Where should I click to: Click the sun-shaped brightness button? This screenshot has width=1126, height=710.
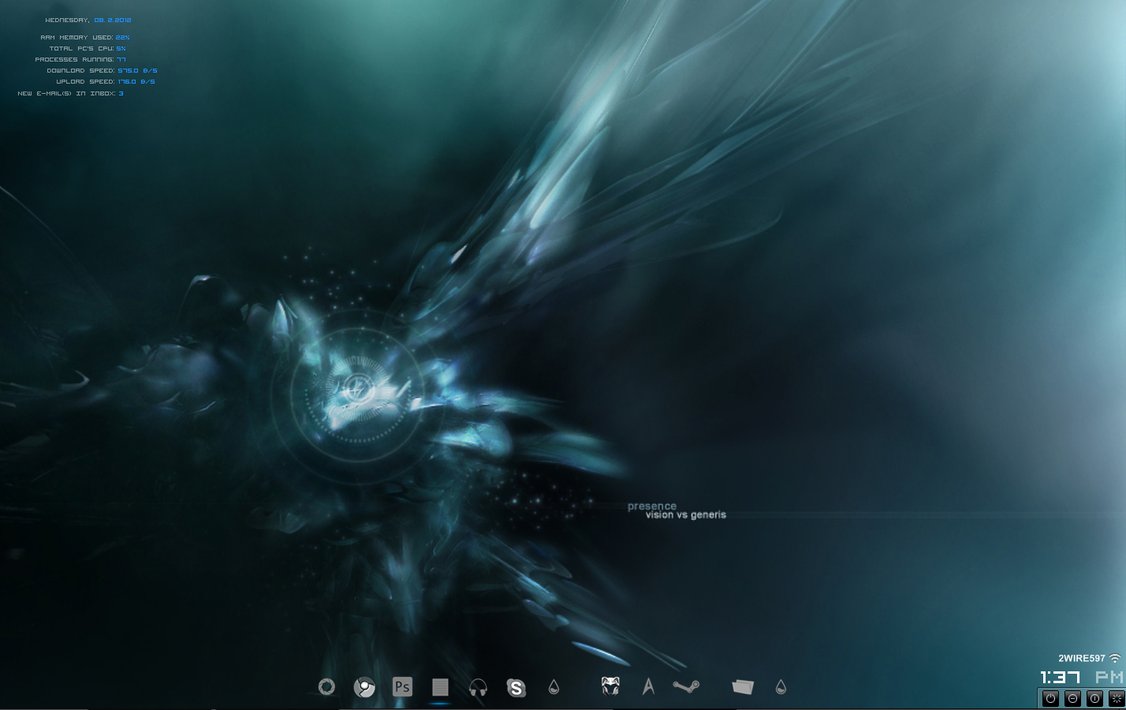[1117, 698]
